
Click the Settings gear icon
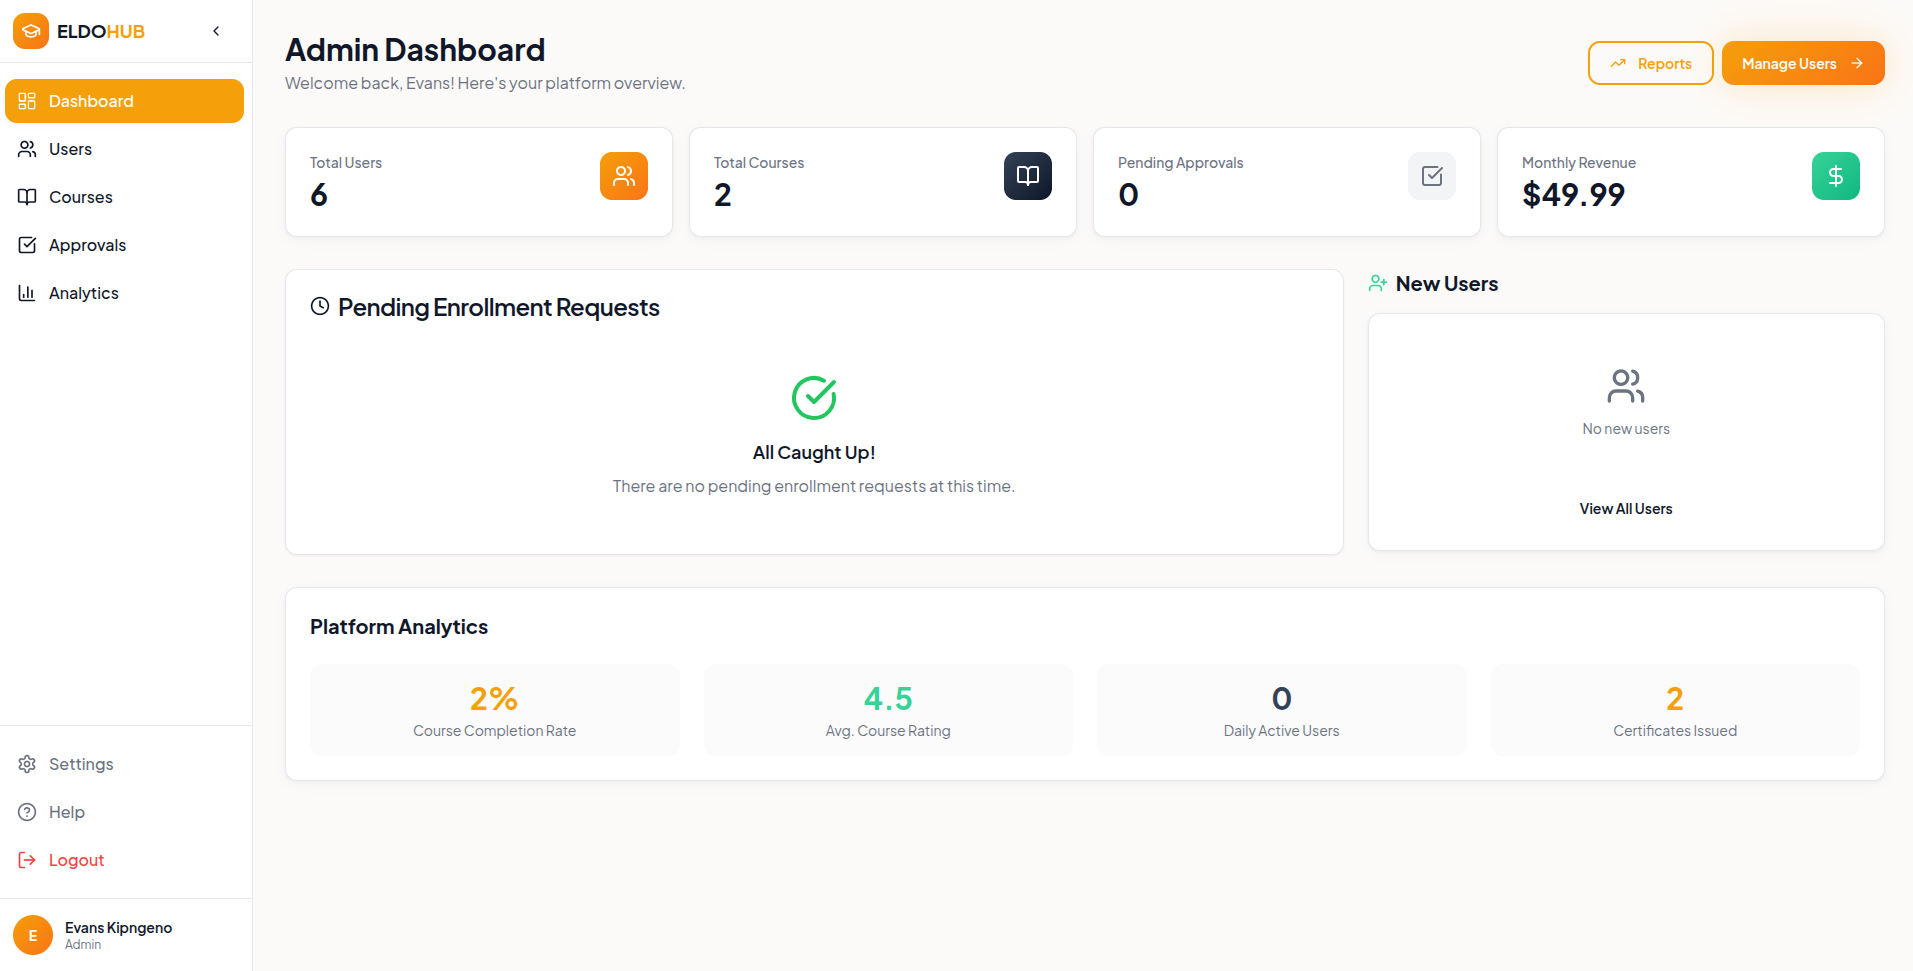coord(28,763)
